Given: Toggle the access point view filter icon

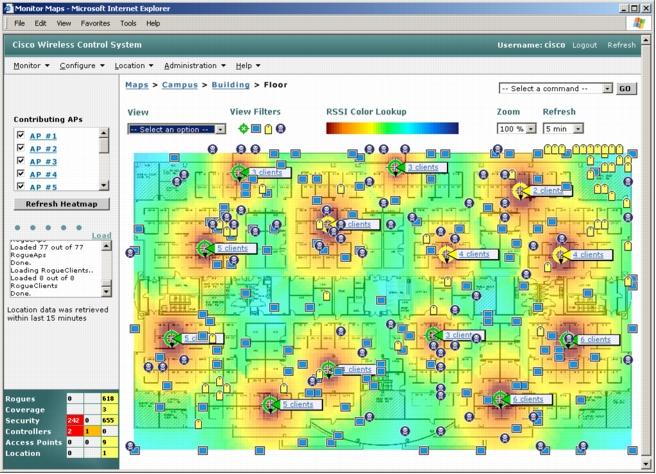Looking at the screenshot, I should [x=243, y=128].
